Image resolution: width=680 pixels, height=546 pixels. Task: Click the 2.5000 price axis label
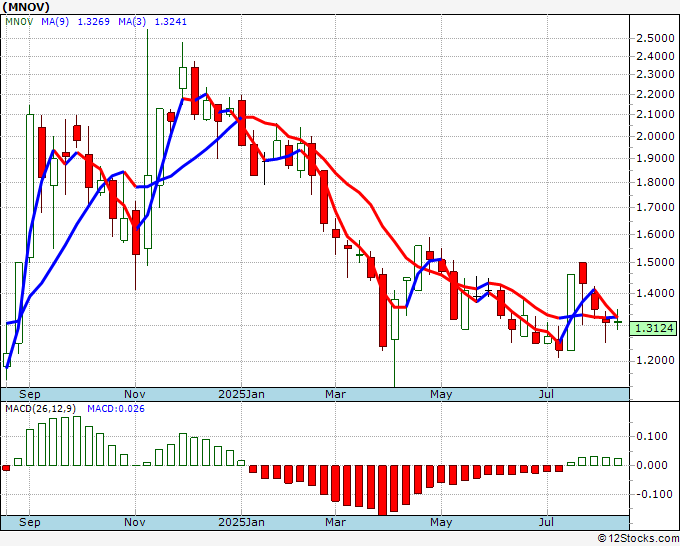[655, 39]
